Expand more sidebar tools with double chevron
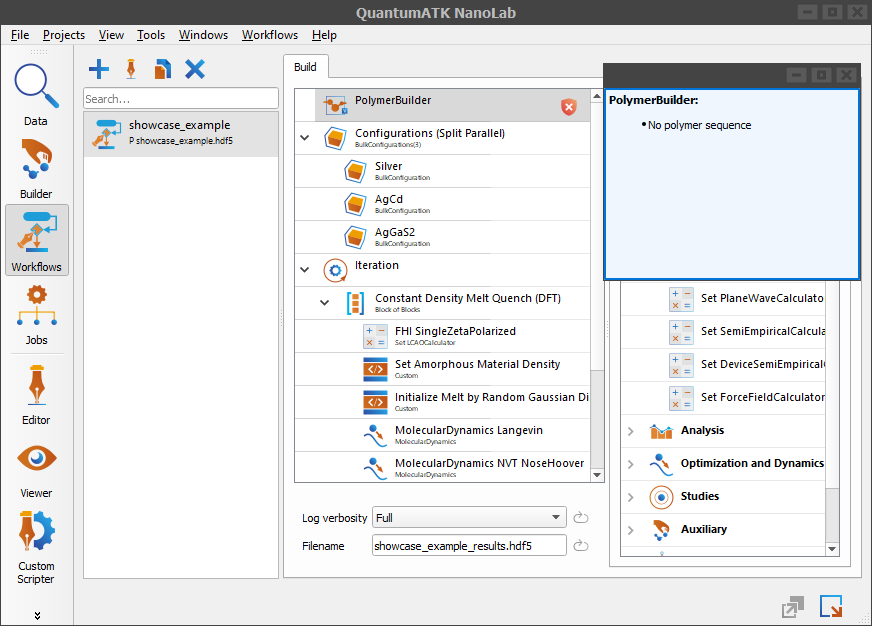872x626 pixels. [37, 615]
